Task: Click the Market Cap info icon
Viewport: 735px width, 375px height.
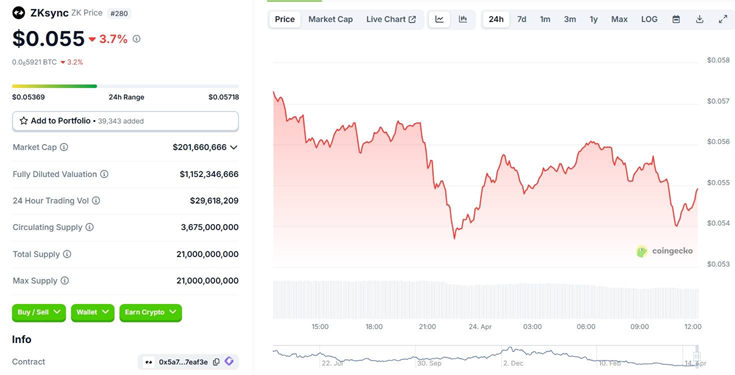Action: [64, 147]
